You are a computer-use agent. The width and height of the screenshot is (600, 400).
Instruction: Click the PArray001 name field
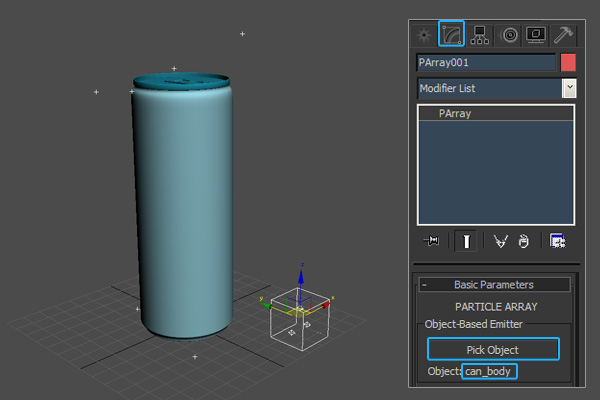pyautogui.click(x=486, y=62)
